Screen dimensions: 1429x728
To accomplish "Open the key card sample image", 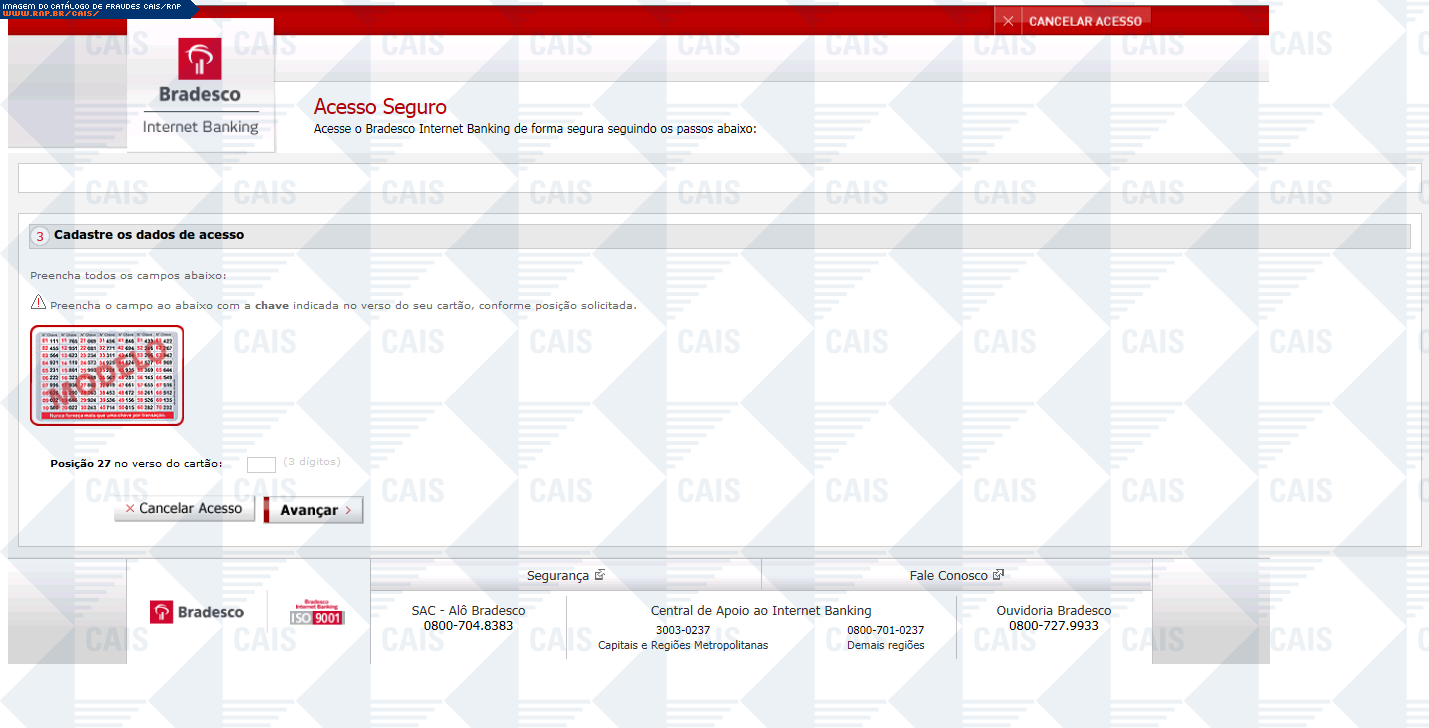I will click(107, 375).
